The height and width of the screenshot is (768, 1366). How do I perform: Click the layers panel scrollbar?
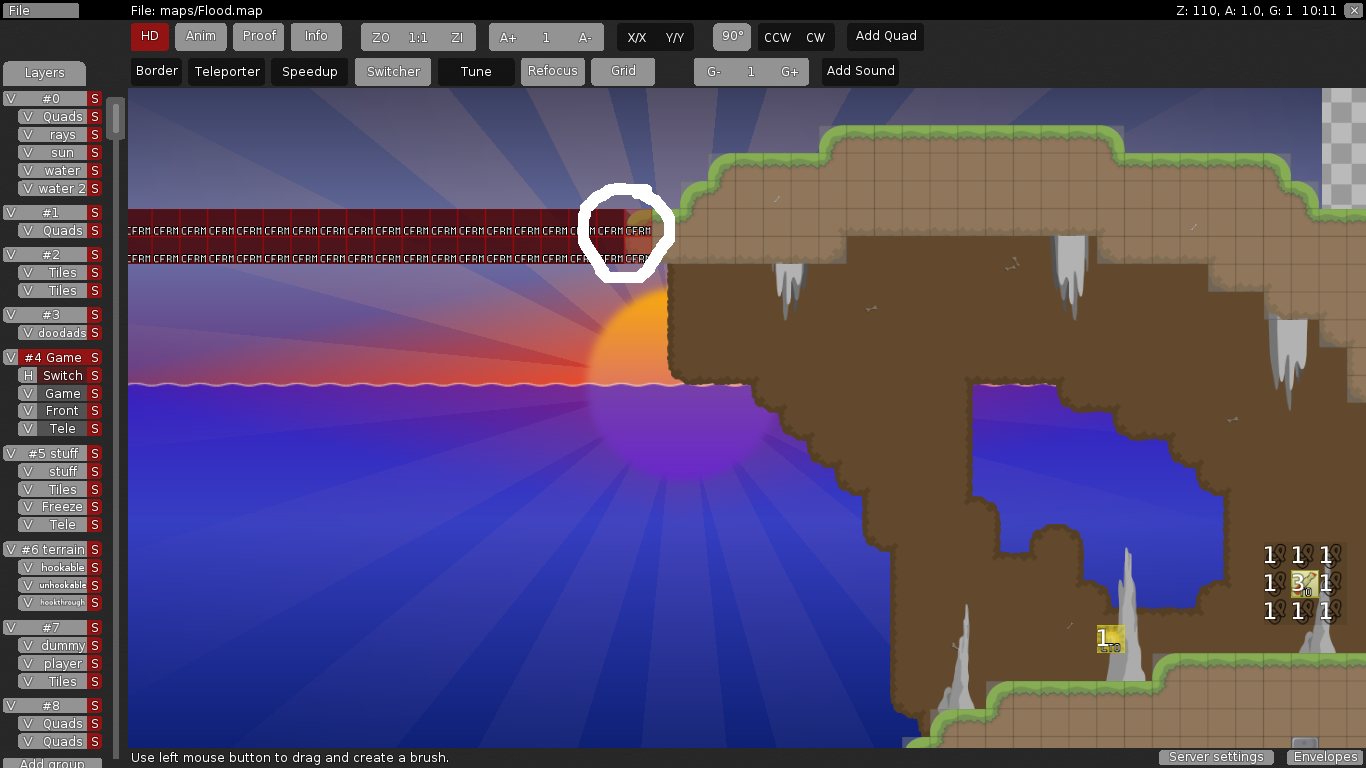click(116, 119)
